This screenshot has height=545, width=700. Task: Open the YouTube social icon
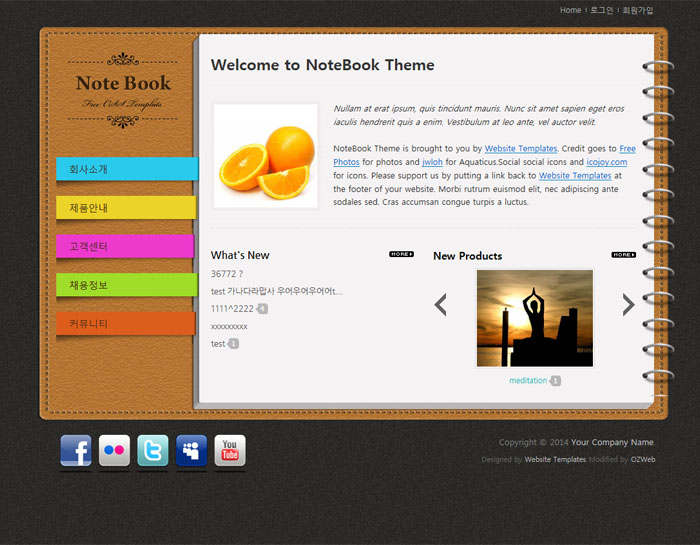pyautogui.click(x=230, y=451)
